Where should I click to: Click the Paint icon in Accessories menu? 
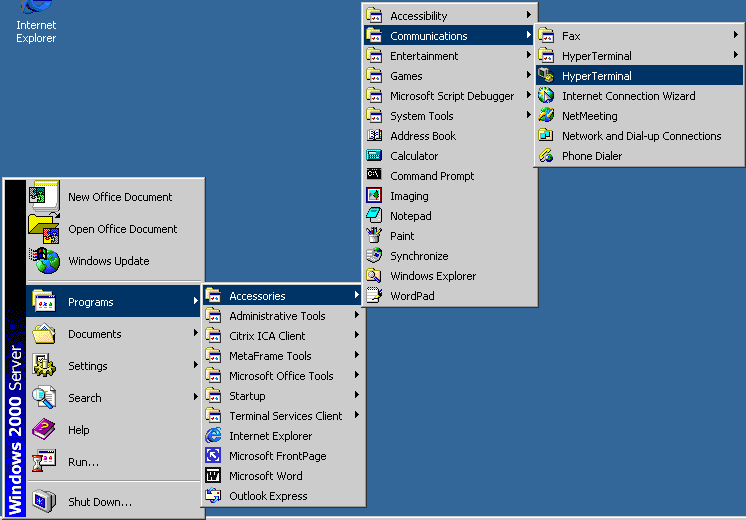point(374,236)
